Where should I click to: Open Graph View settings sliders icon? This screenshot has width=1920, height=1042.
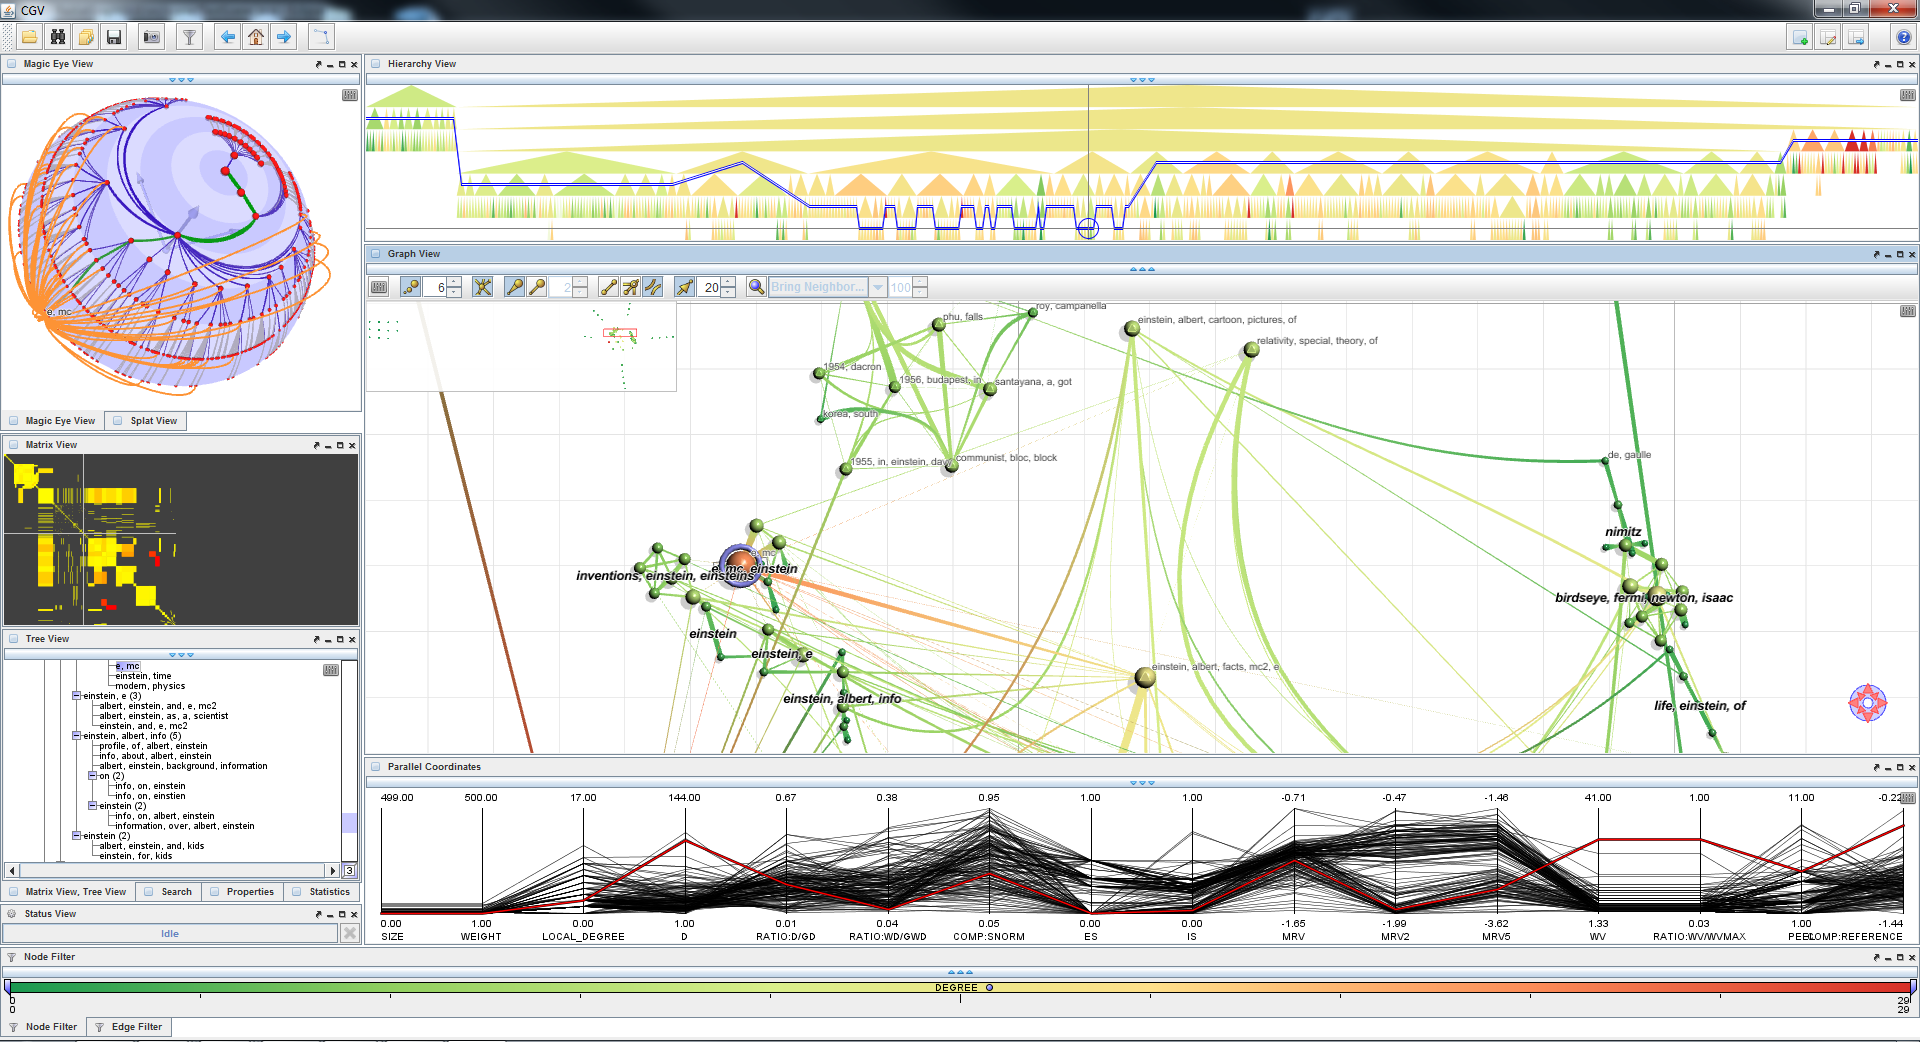[x=379, y=287]
